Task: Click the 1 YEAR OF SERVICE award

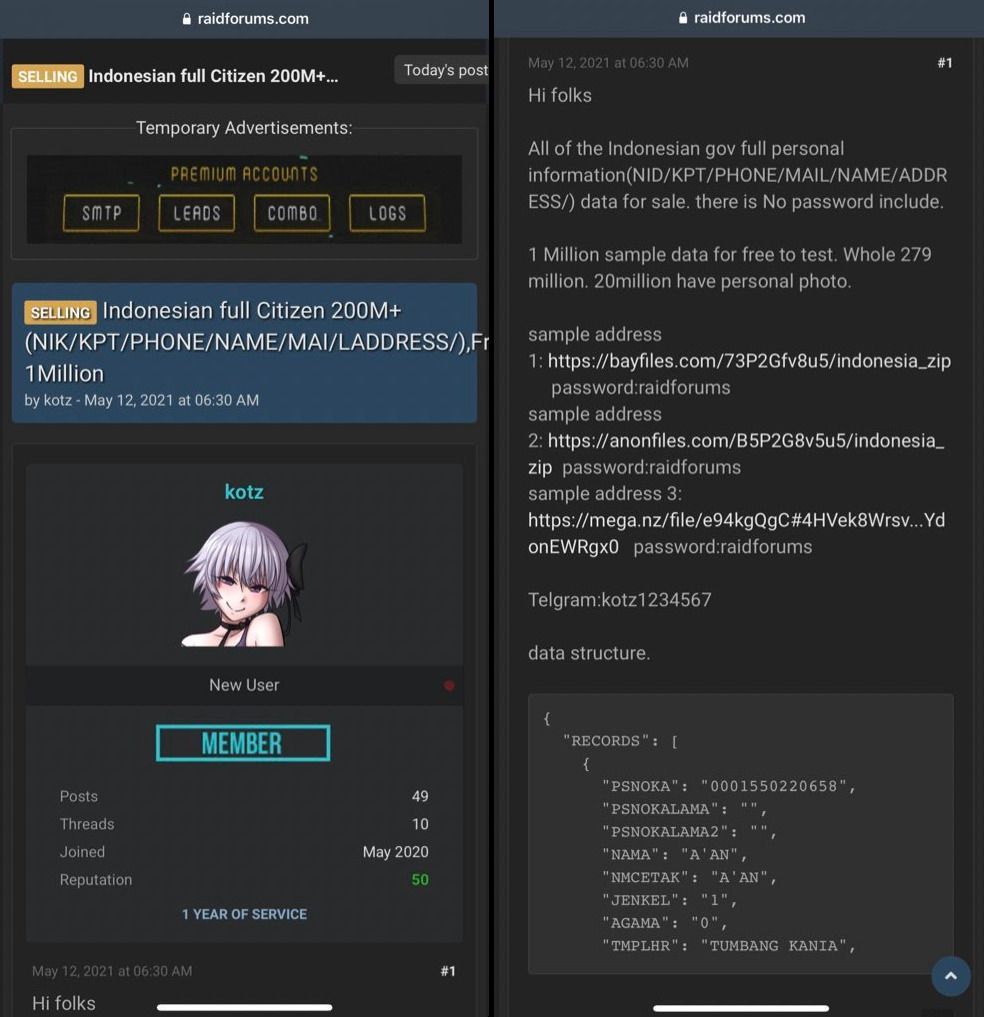Action: click(x=245, y=914)
